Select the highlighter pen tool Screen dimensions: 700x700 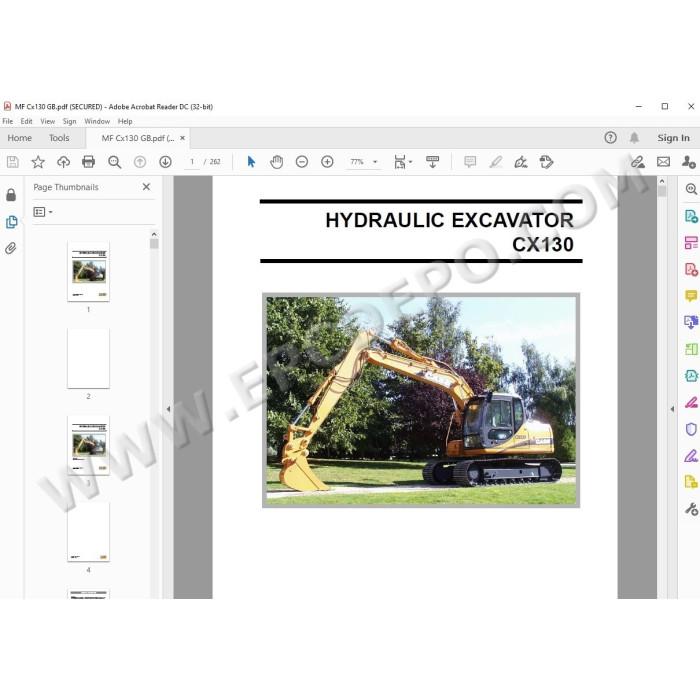496,162
